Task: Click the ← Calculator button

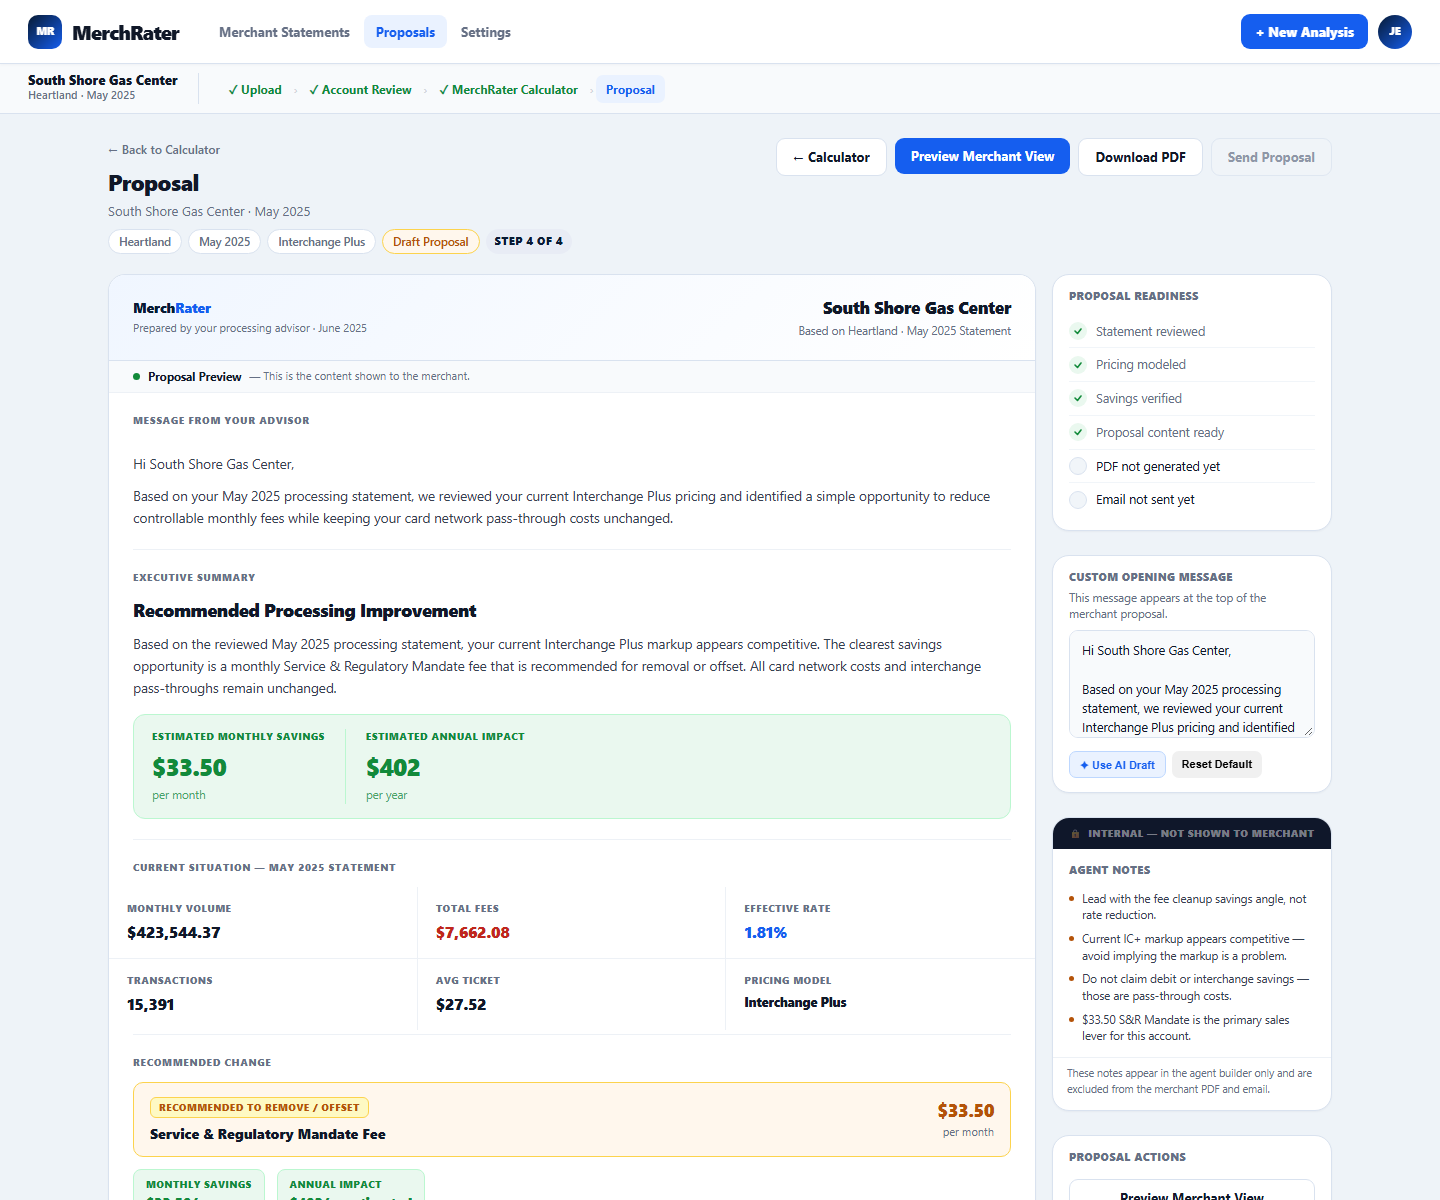Action: pos(831,157)
